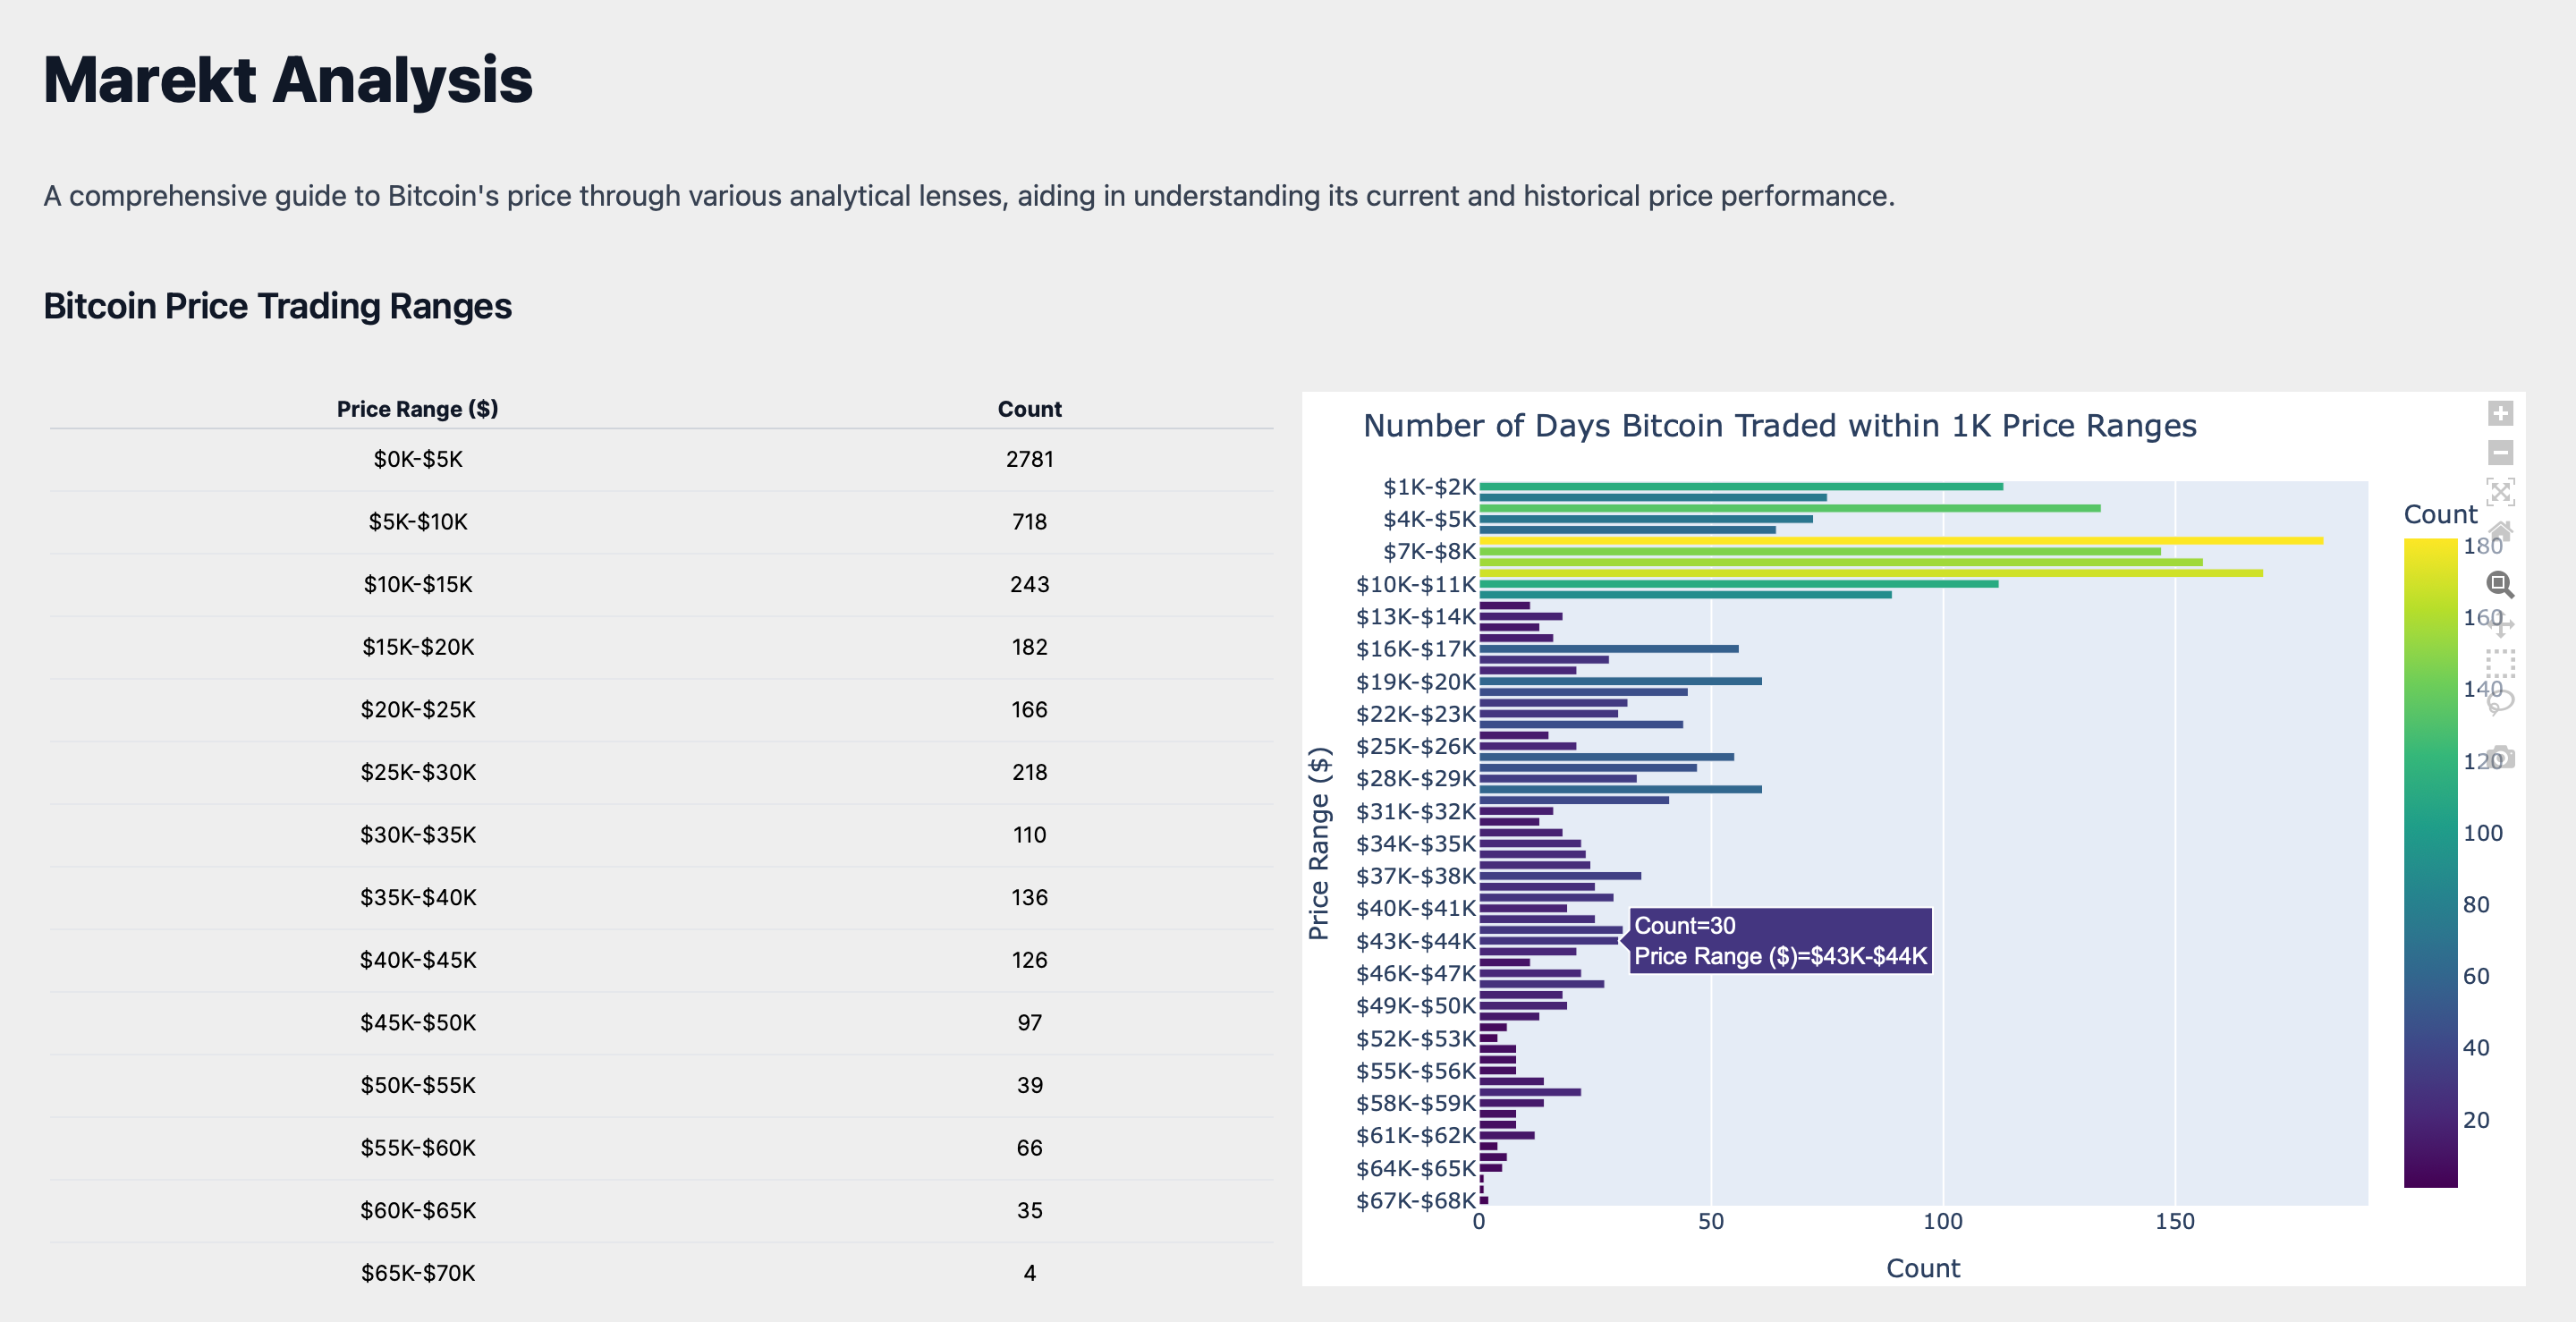Click the Count table column header
The height and width of the screenshot is (1322, 2576).
[x=1029, y=409]
